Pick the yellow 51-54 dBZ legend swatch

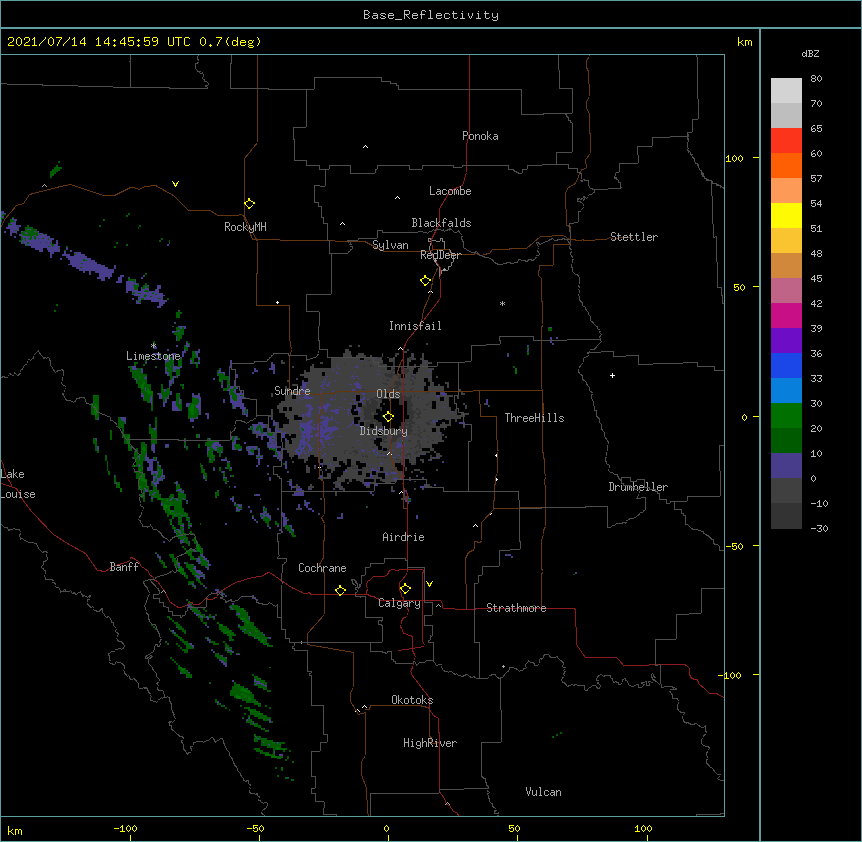786,215
